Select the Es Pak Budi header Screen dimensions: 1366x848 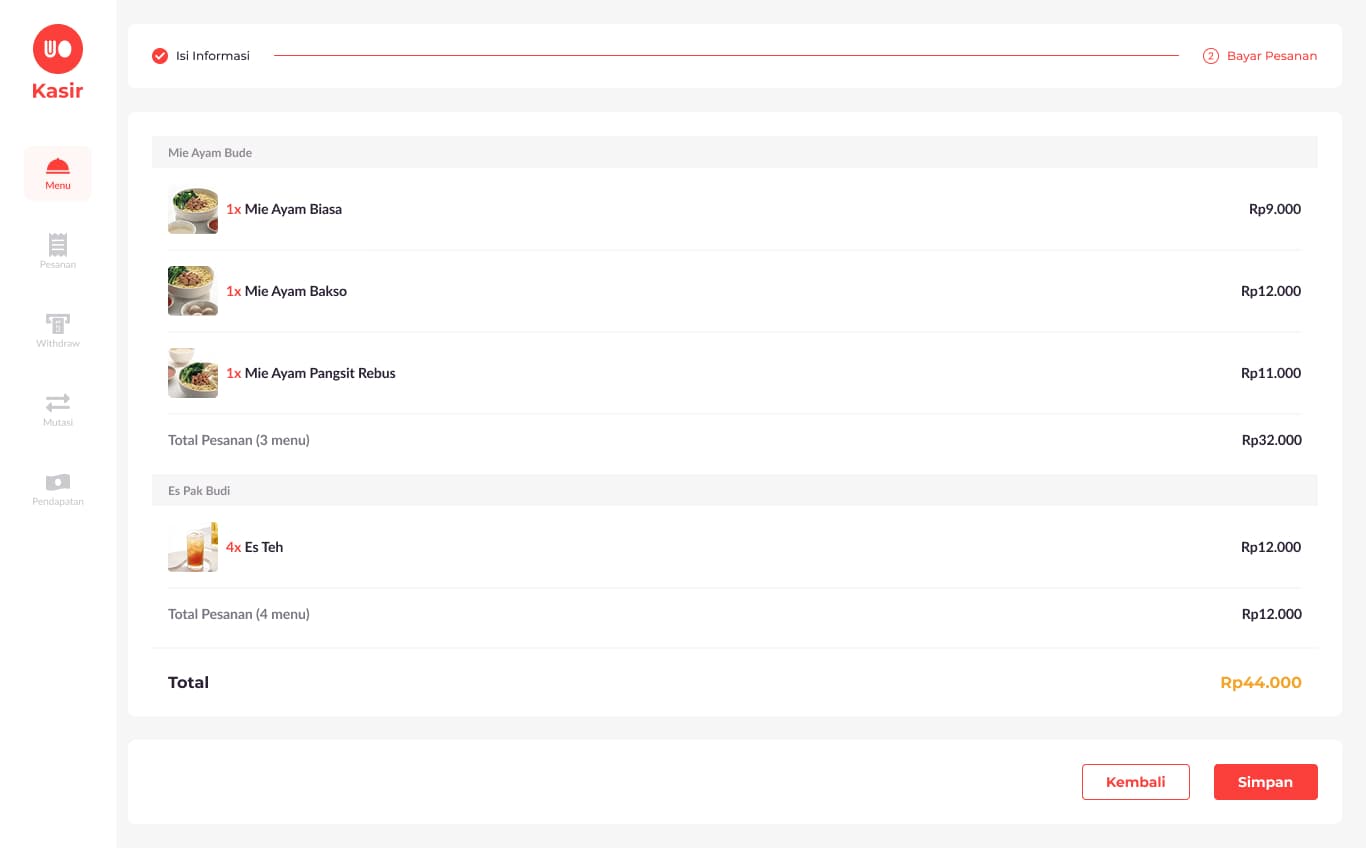[x=735, y=490]
